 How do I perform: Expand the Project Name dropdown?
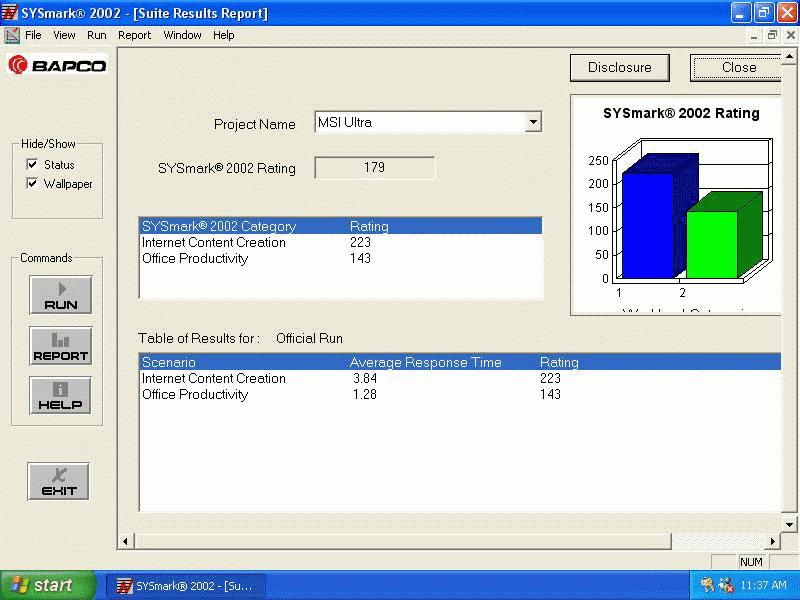tap(533, 122)
